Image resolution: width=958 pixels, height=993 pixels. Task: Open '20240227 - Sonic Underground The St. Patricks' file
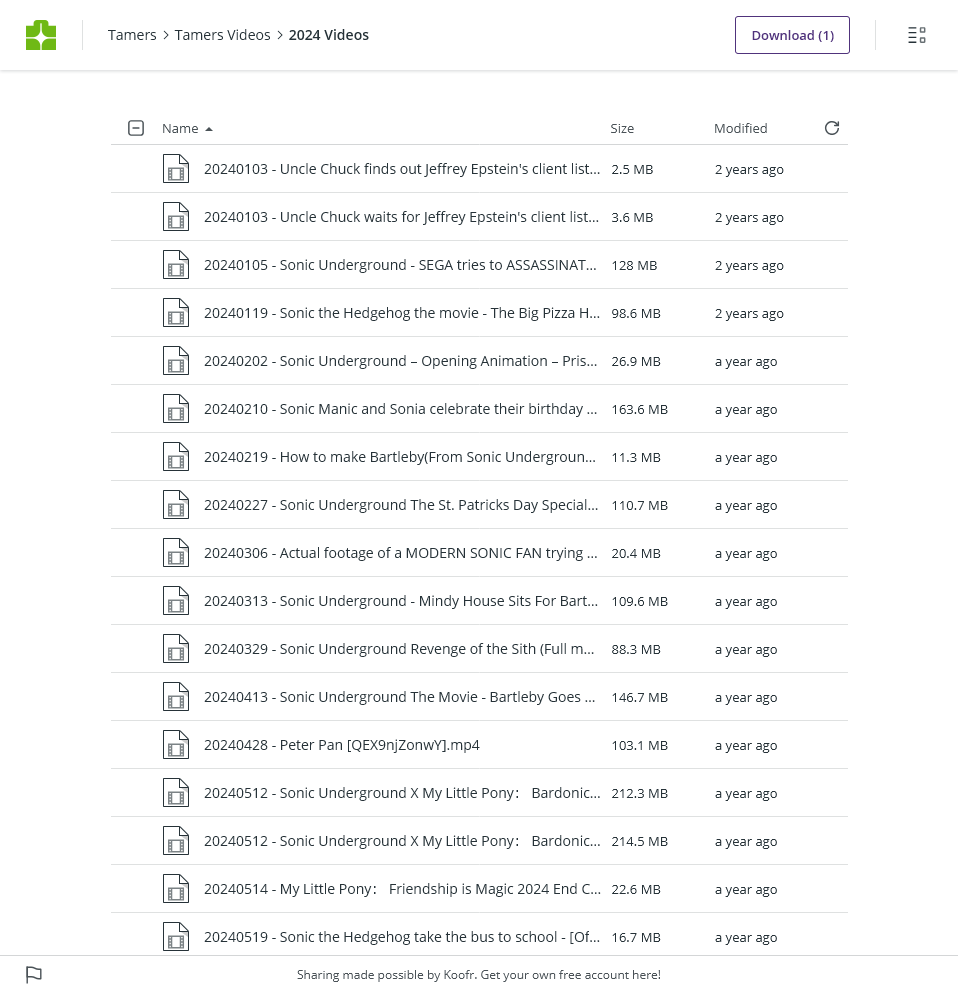(401, 505)
